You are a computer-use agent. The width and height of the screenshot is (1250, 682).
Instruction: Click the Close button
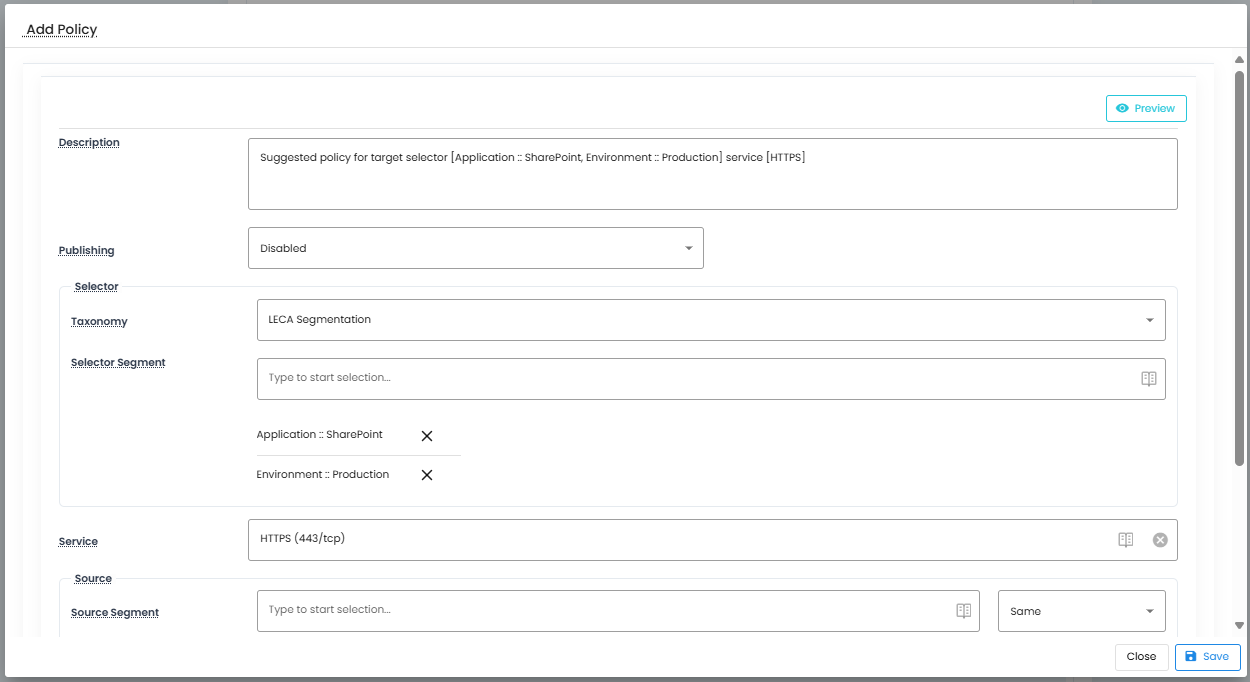pyautogui.click(x=1141, y=657)
